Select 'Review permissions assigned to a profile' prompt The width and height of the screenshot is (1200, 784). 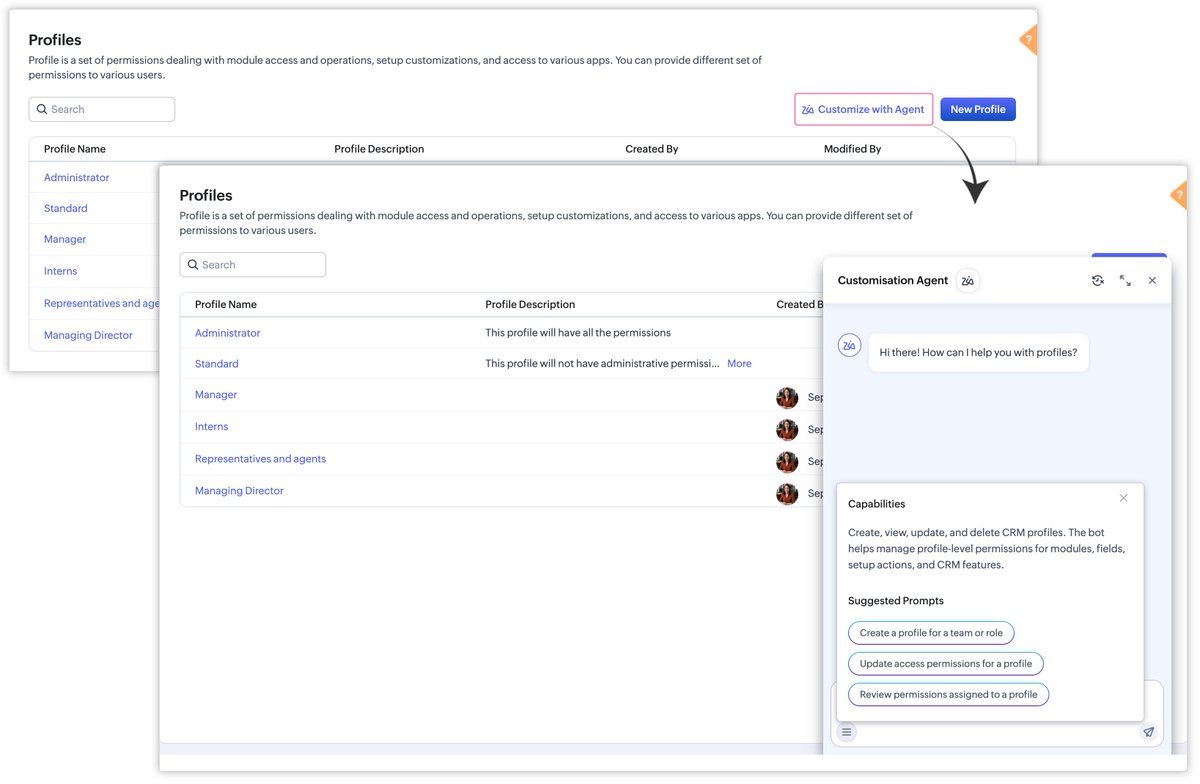point(949,695)
